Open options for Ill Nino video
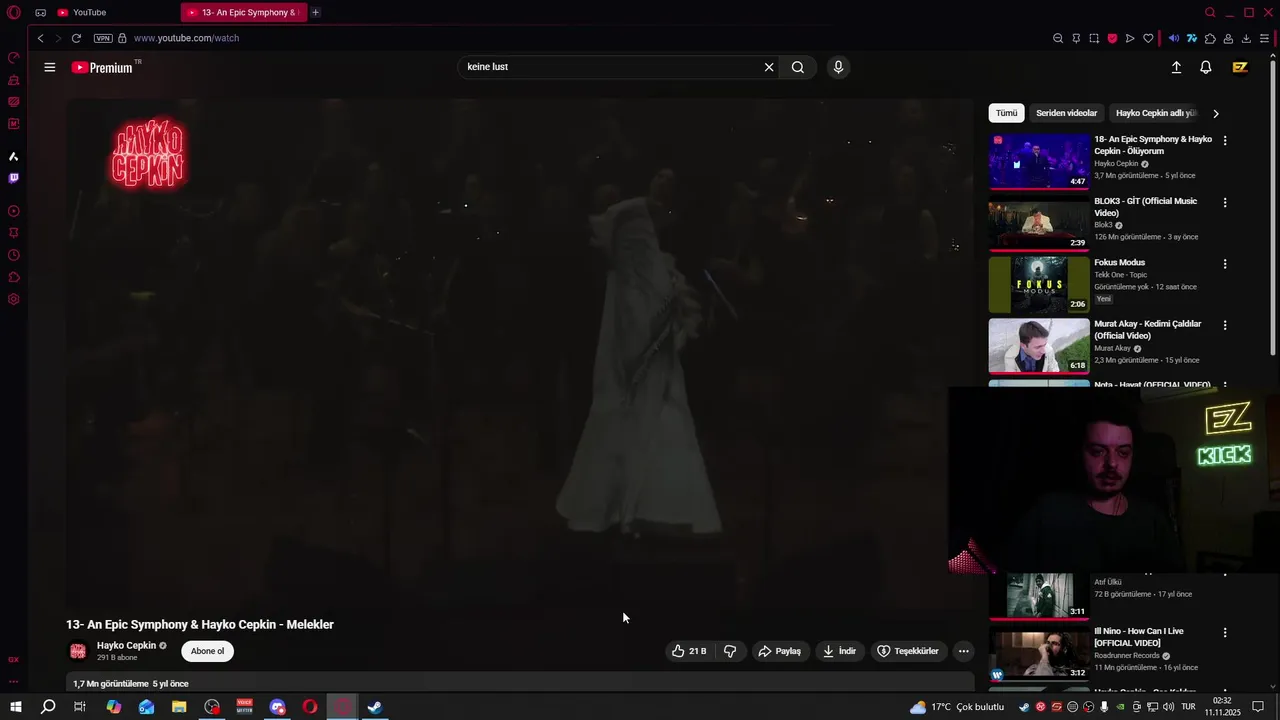The image size is (1280, 720). pyautogui.click(x=1225, y=632)
